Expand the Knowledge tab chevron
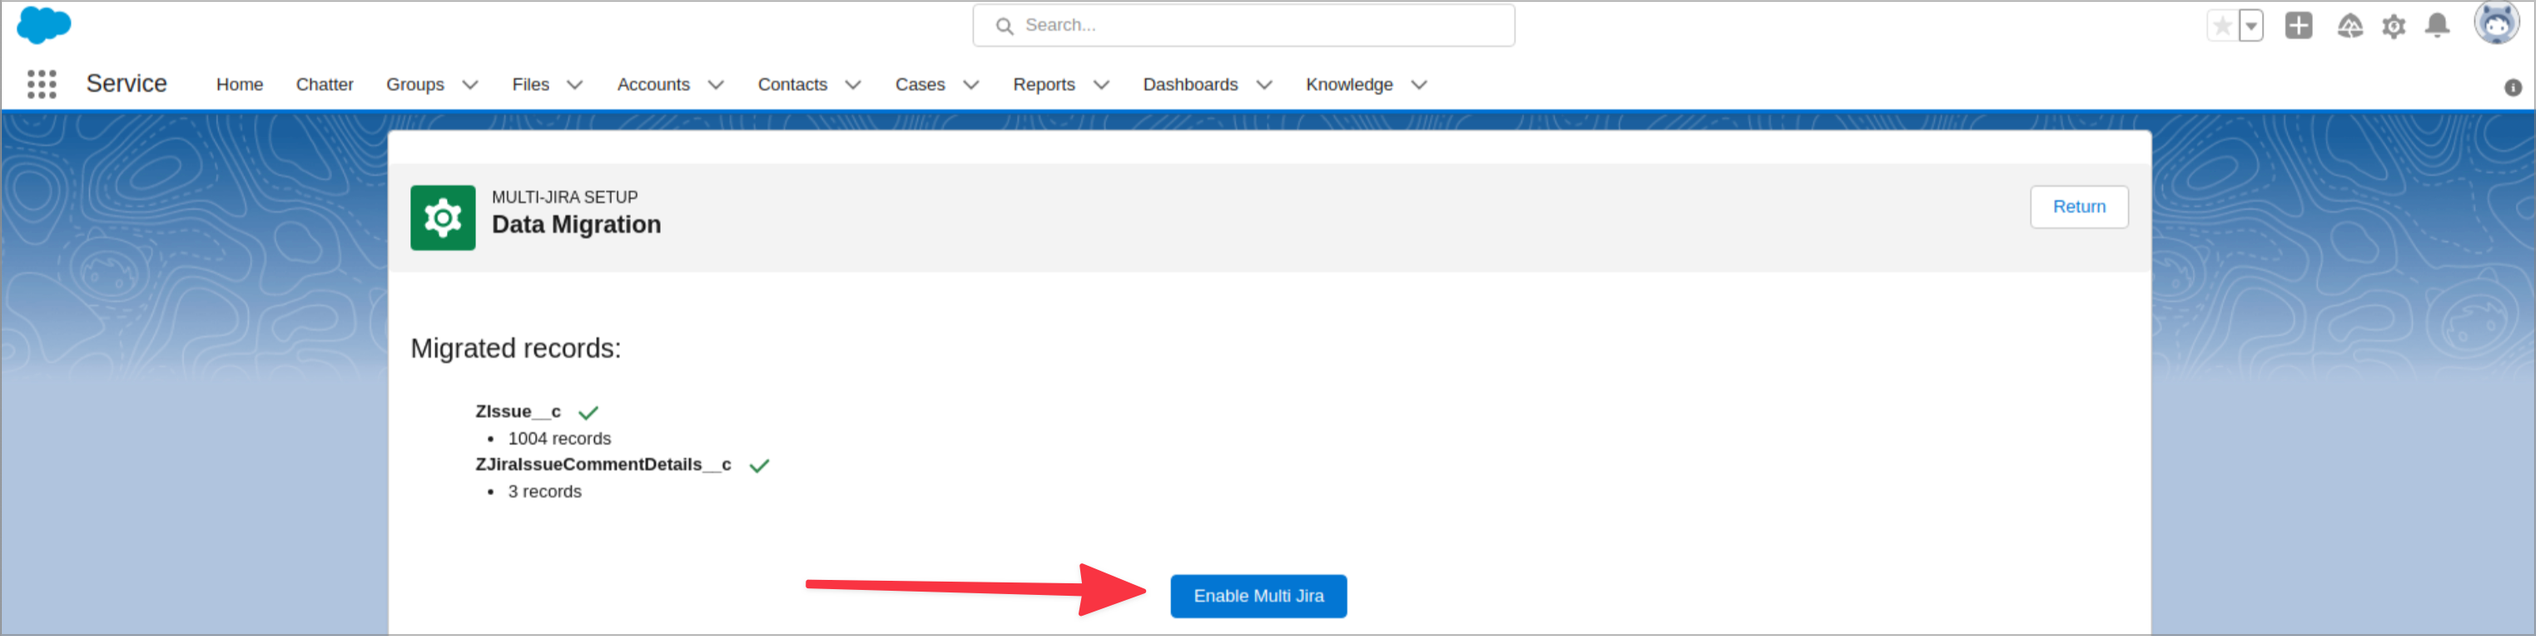 coord(1419,85)
